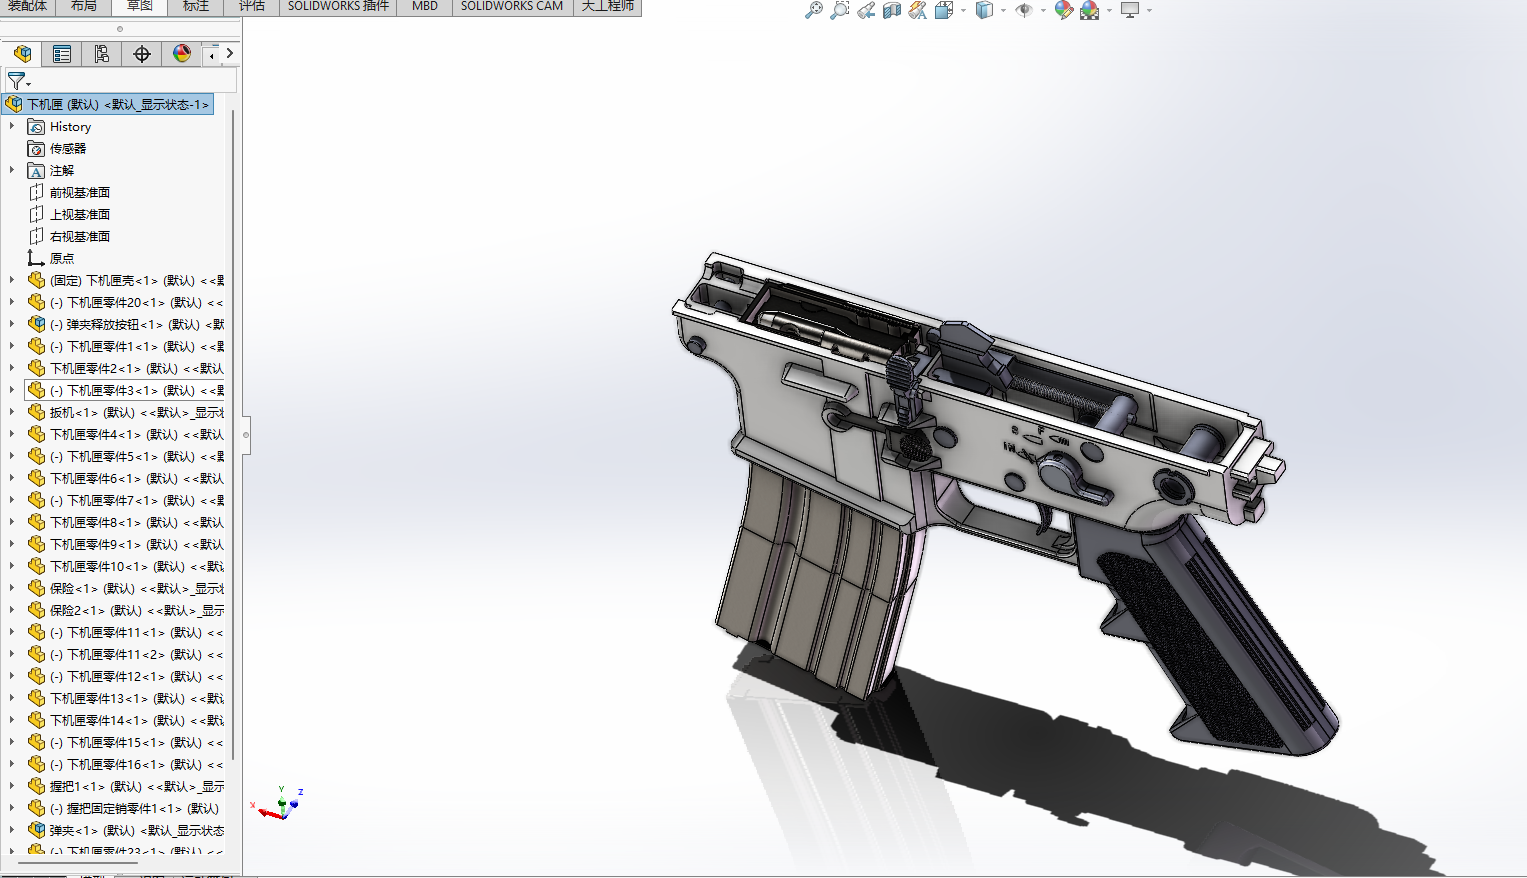Select 握把固定销零件1<1> in the tree
Screen dimensions: 1527x878
pos(134,808)
